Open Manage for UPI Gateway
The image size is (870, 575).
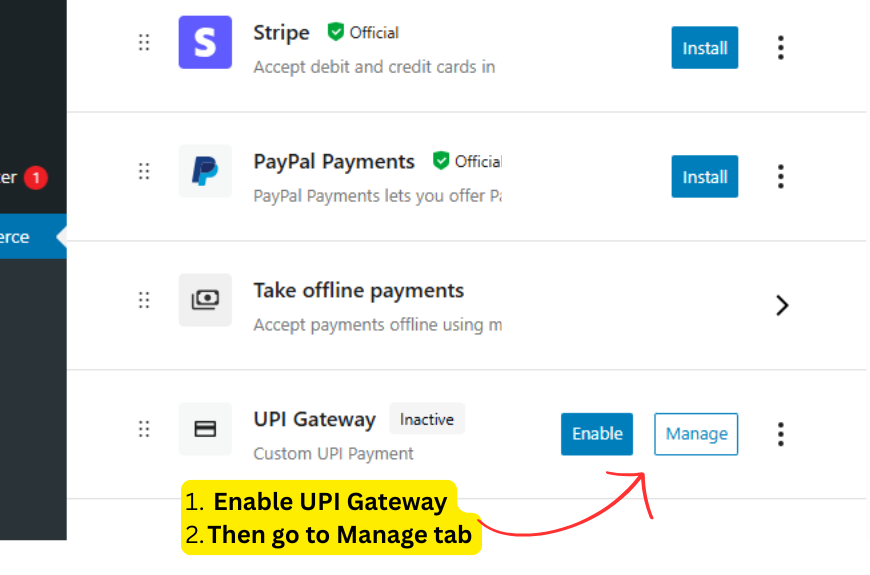[696, 434]
